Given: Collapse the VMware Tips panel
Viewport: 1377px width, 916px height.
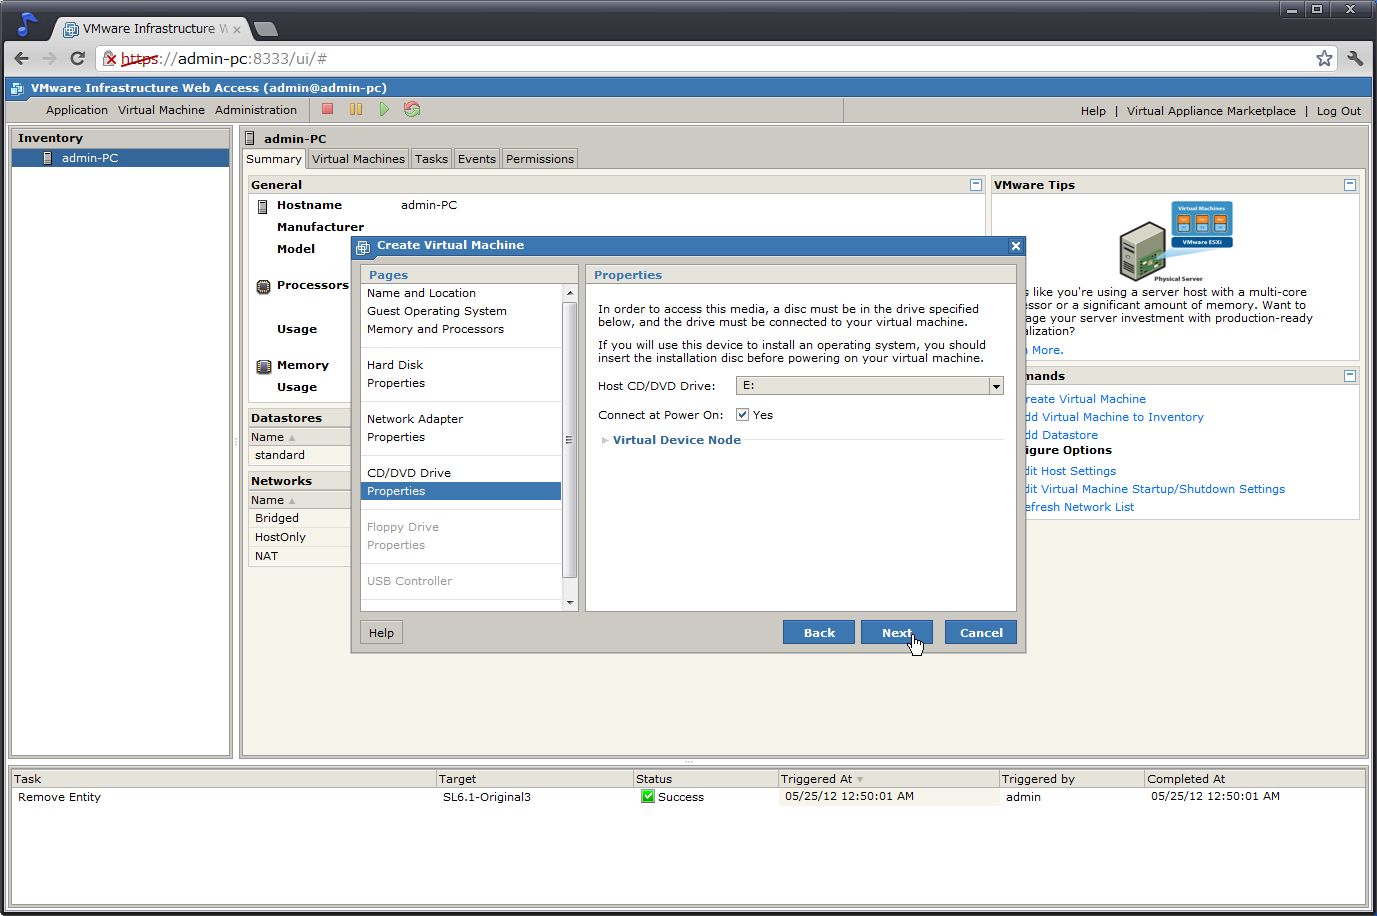Looking at the screenshot, I should pos(1350,185).
